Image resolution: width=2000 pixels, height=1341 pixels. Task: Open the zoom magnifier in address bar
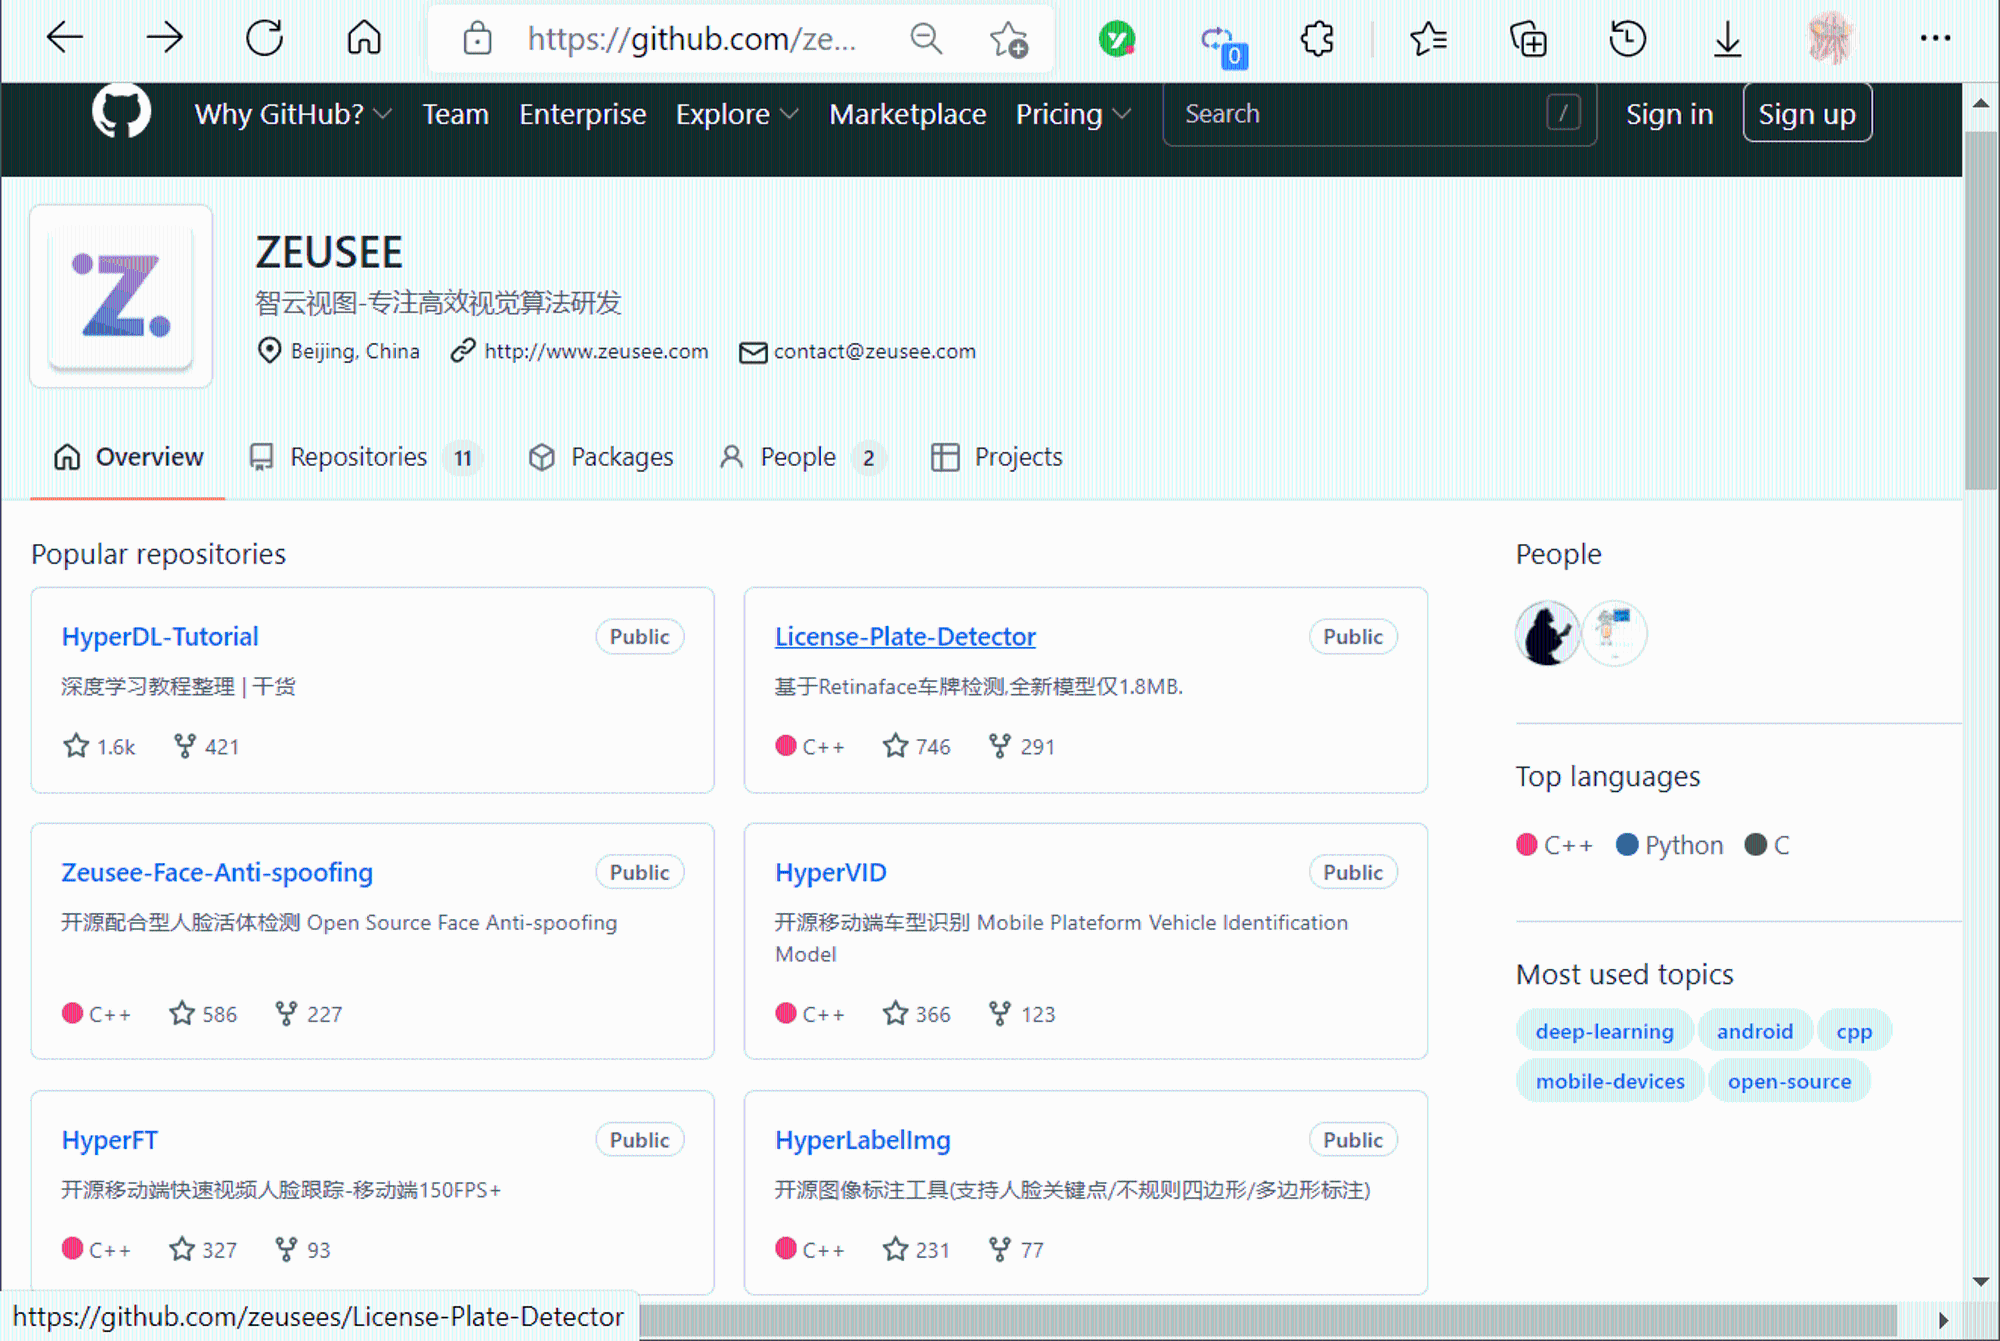(927, 39)
